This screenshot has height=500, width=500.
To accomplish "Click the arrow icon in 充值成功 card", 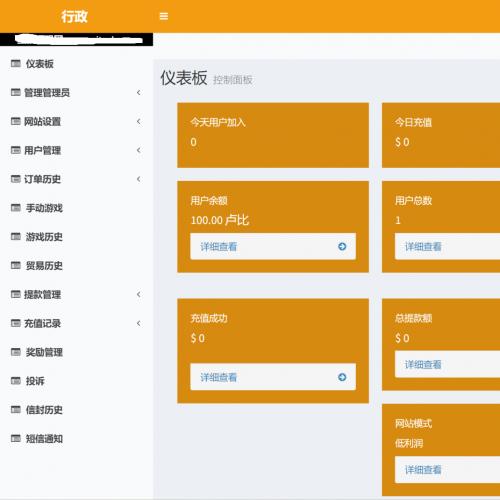I will tap(342, 377).
